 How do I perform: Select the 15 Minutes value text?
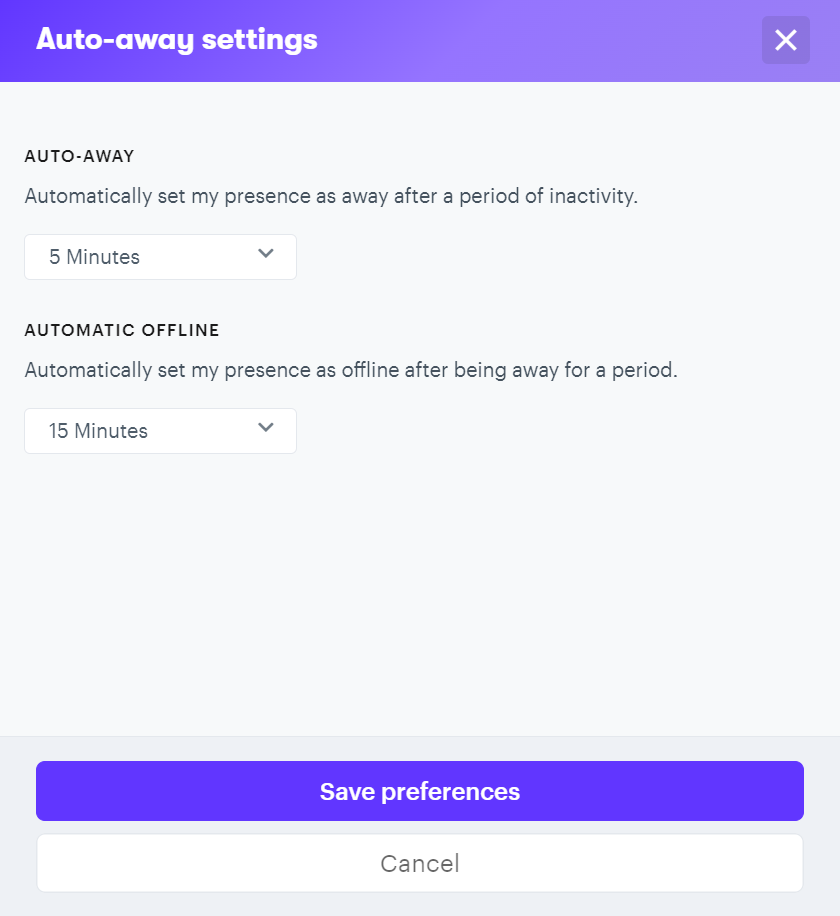(98, 431)
